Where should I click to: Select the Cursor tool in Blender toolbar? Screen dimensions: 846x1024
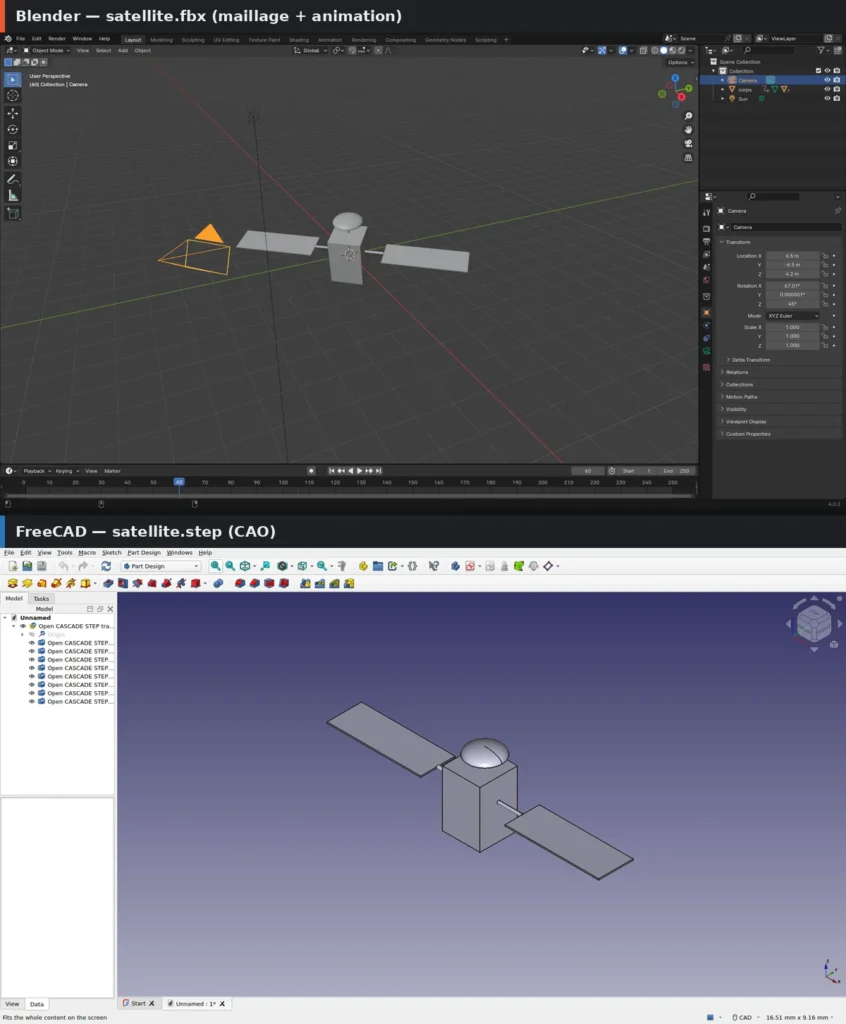pos(12,96)
